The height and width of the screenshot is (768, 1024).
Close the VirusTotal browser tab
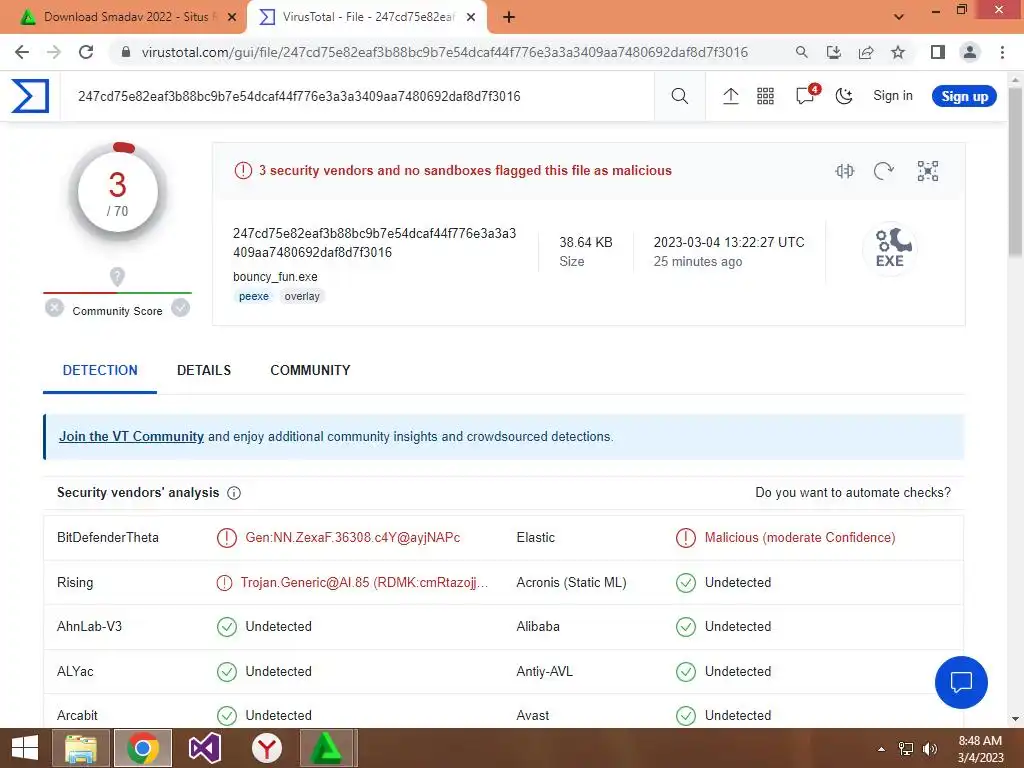471,17
